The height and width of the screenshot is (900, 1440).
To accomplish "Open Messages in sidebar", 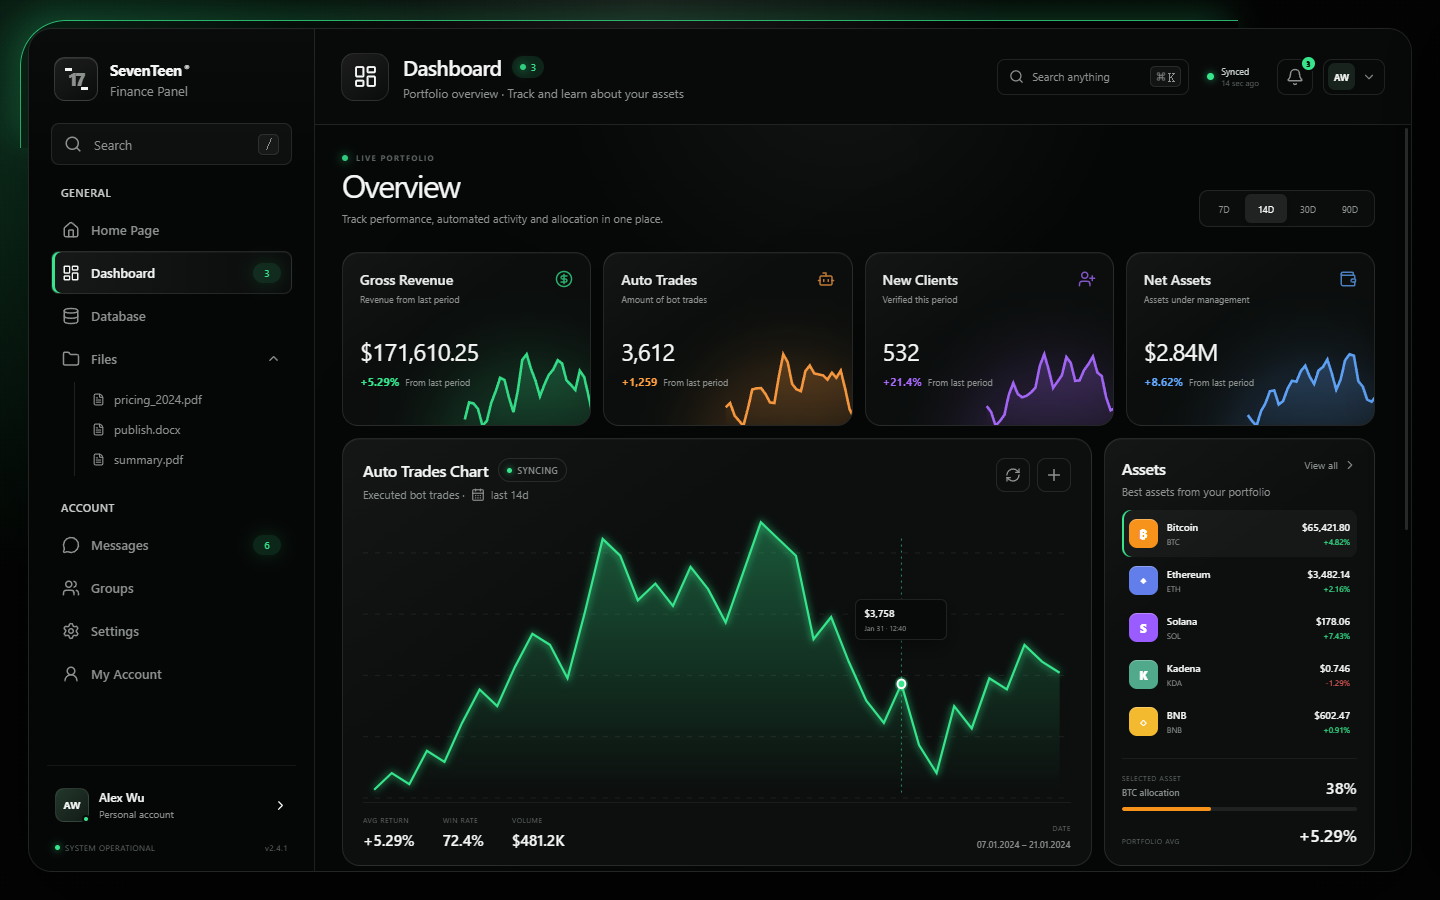I will pos(171,545).
